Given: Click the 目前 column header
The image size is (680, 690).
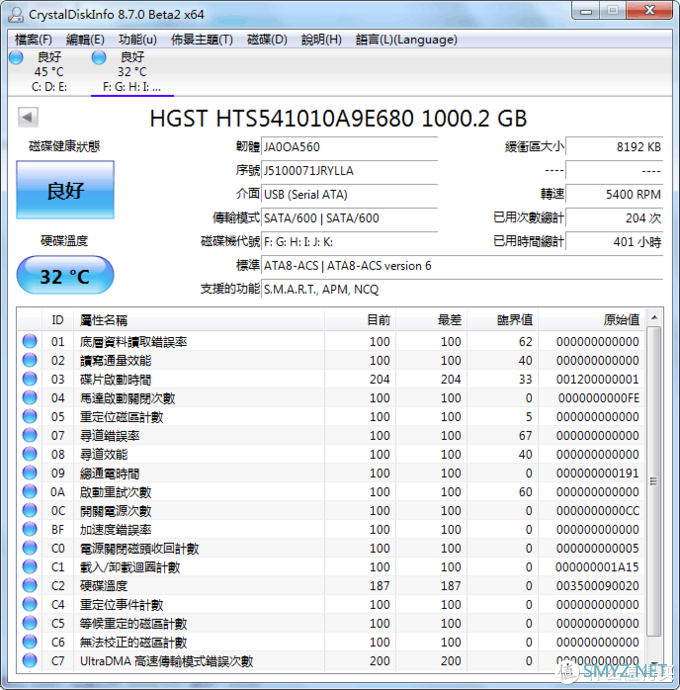Looking at the screenshot, I should 360,320.
